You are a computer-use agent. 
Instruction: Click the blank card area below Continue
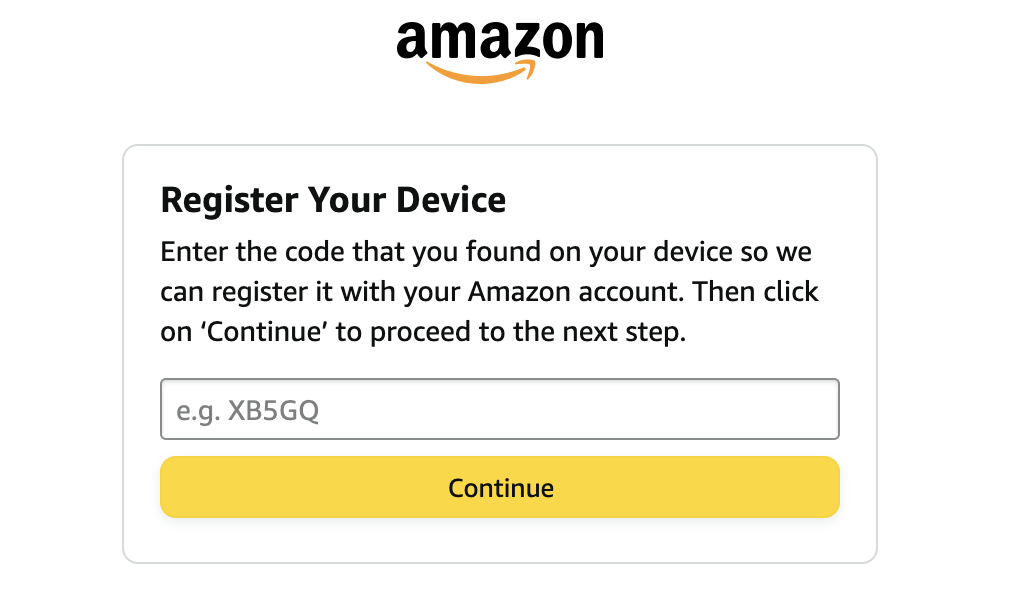coord(499,540)
